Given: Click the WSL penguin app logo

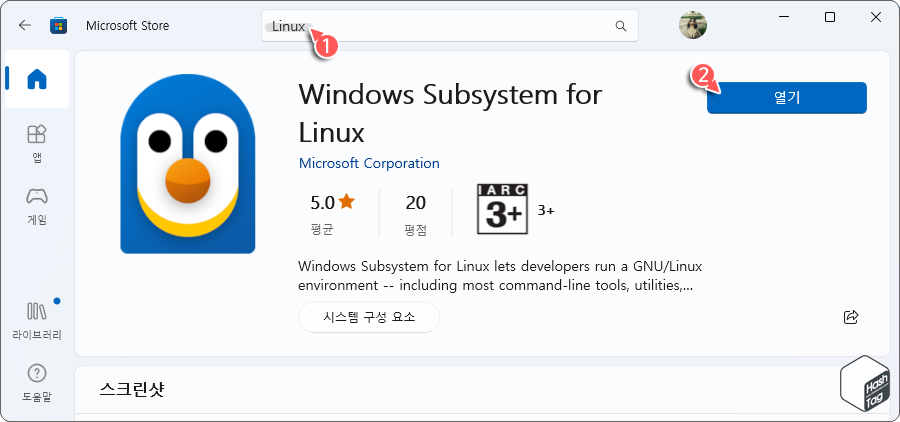Looking at the screenshot, I should tap(188, 163).
